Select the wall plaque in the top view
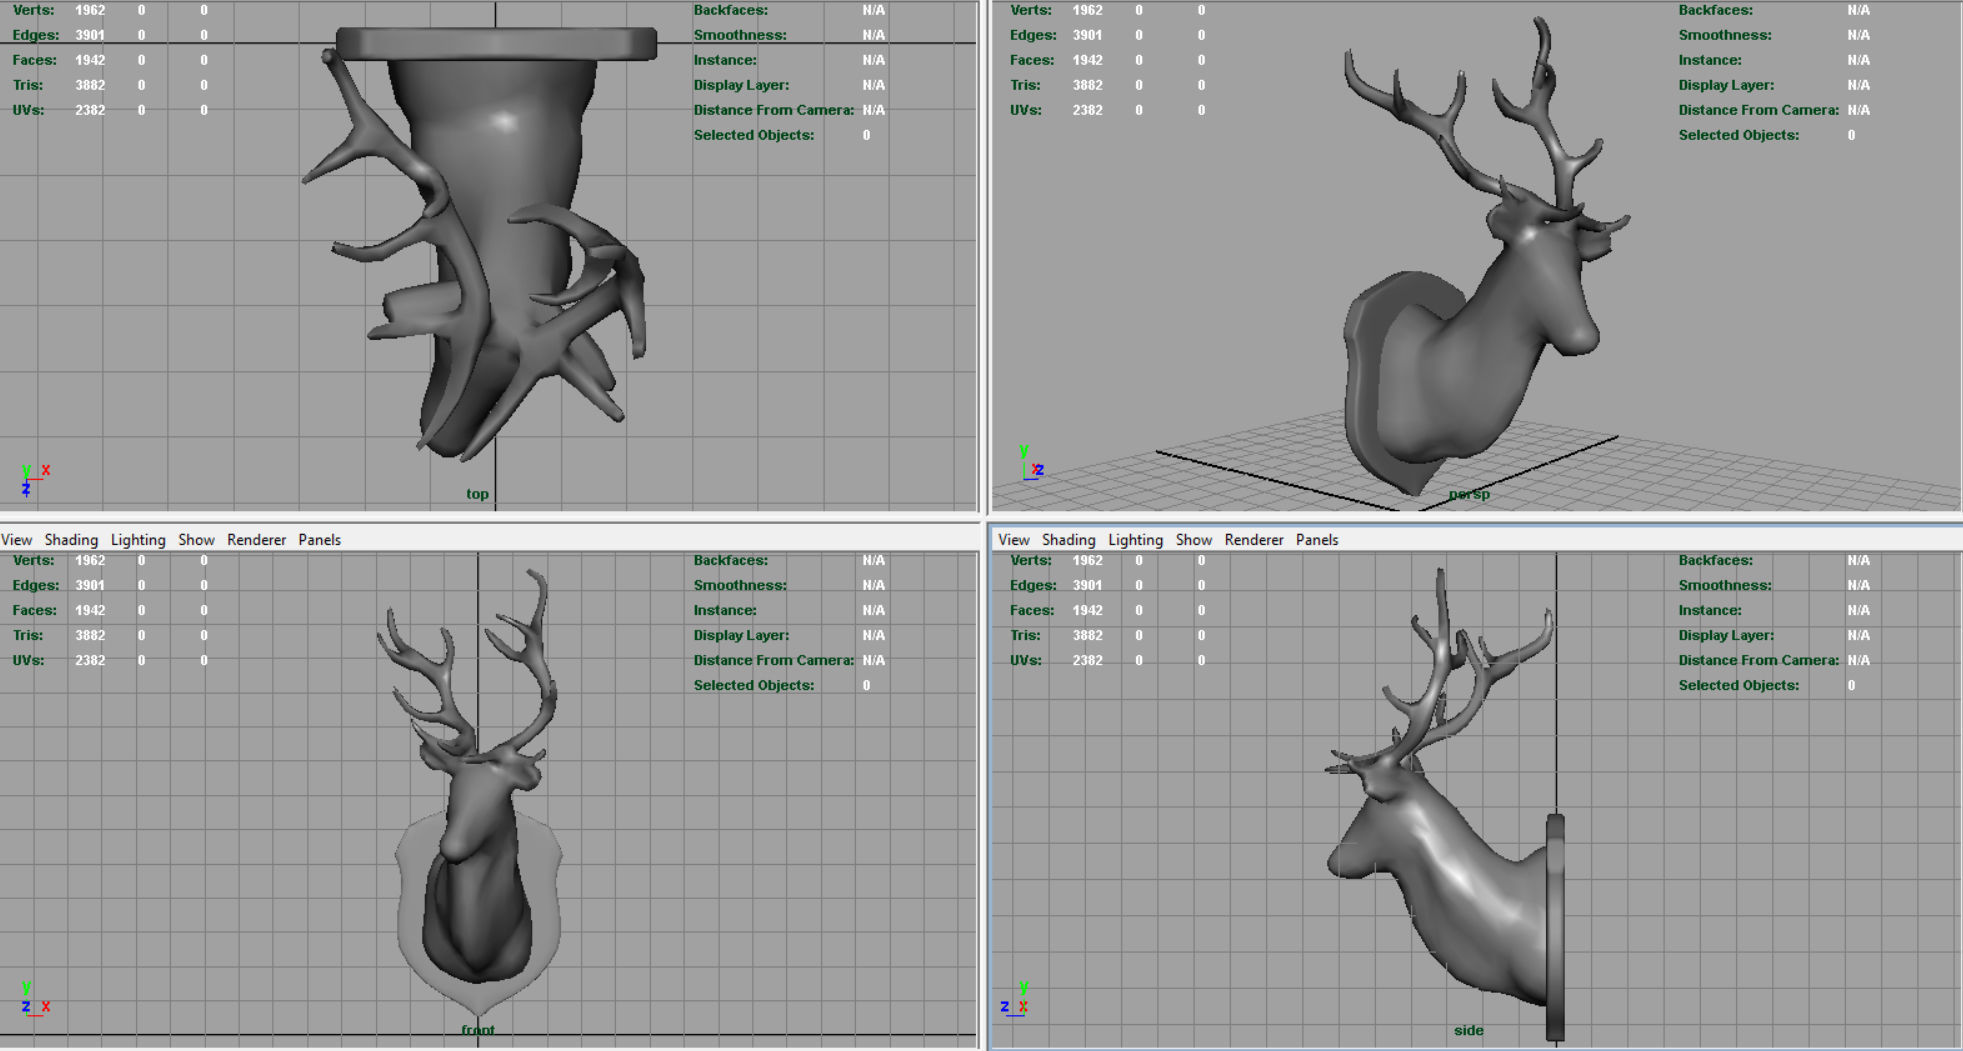1963x1051 pixels. [496, 43]
